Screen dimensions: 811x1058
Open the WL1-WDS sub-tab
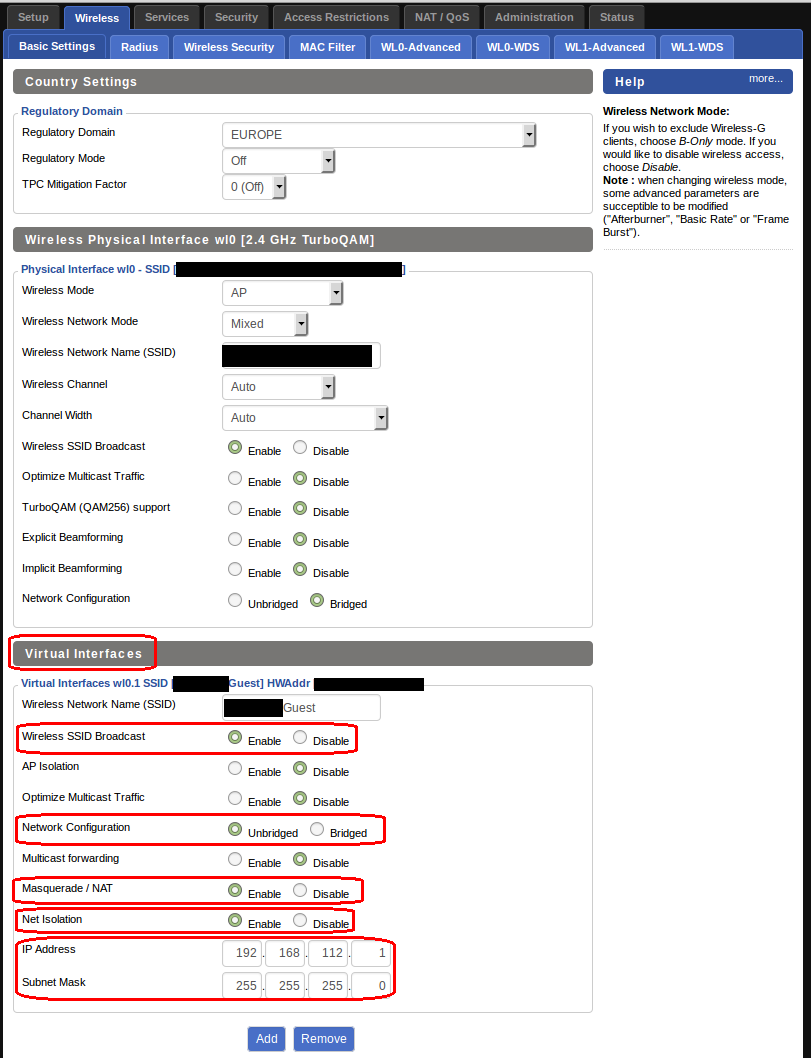click(696, 47)
